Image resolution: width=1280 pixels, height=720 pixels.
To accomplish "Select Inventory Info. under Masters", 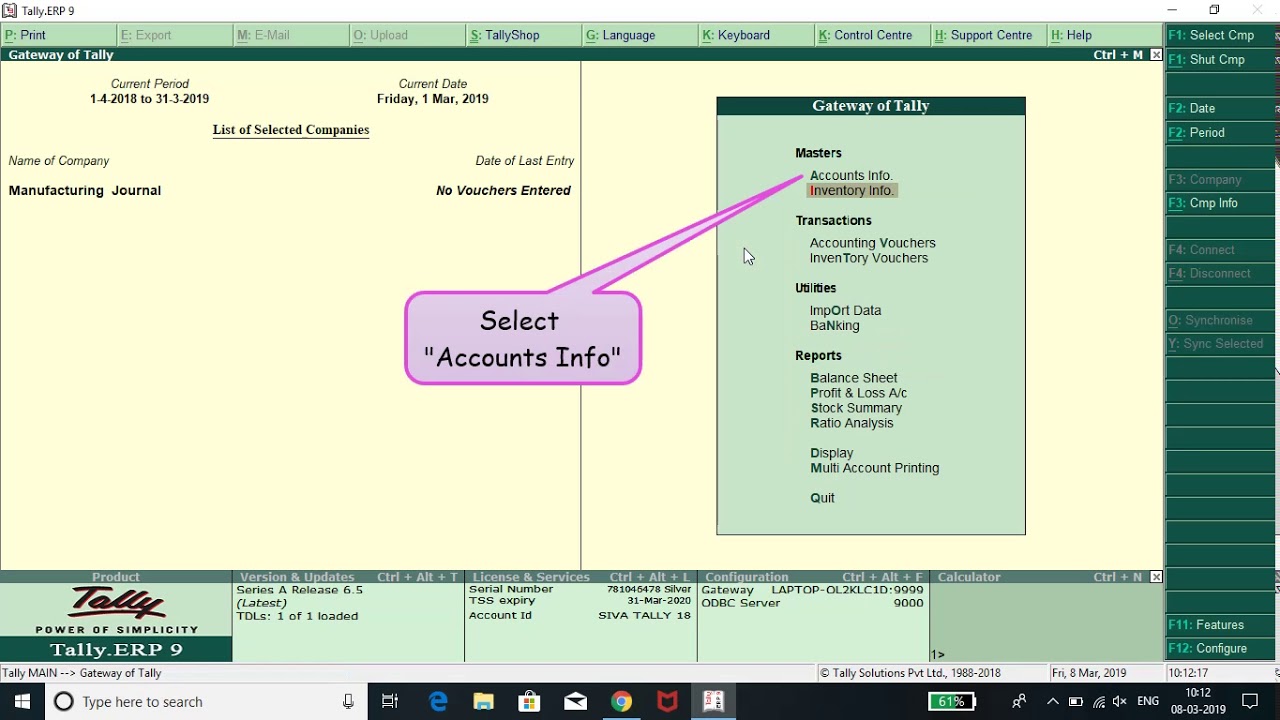I will point(852,190).
